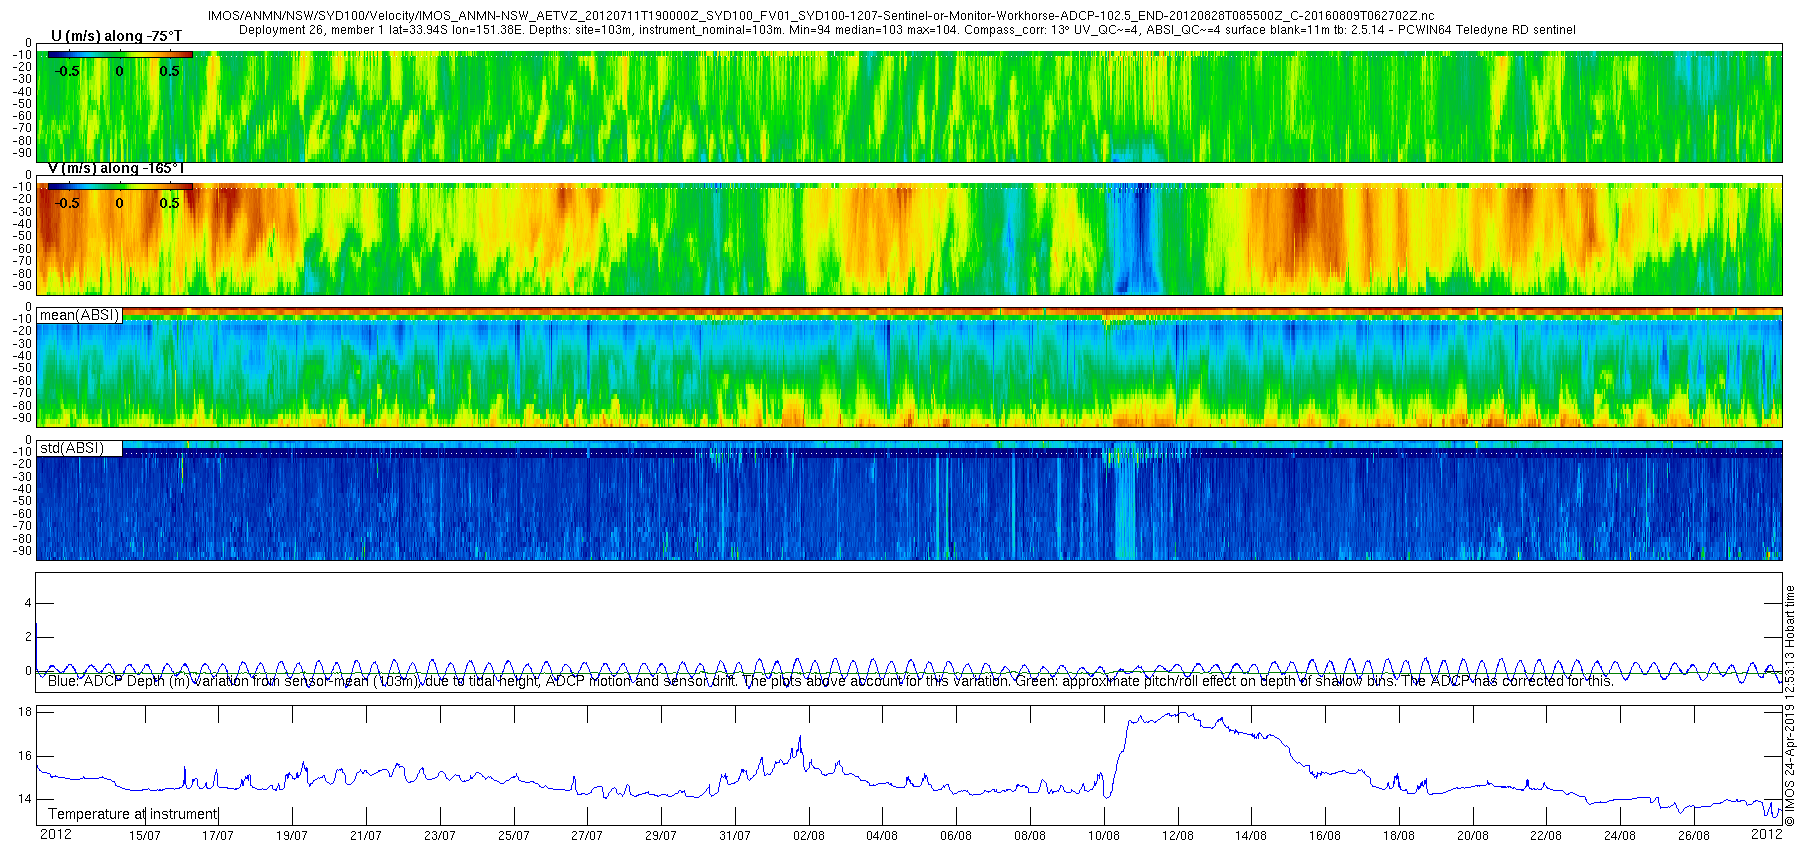Click the V velocity colorbar legend
Image resolution: width=1800 pixels, height=850 pixels.
click(x=120, y=186)
